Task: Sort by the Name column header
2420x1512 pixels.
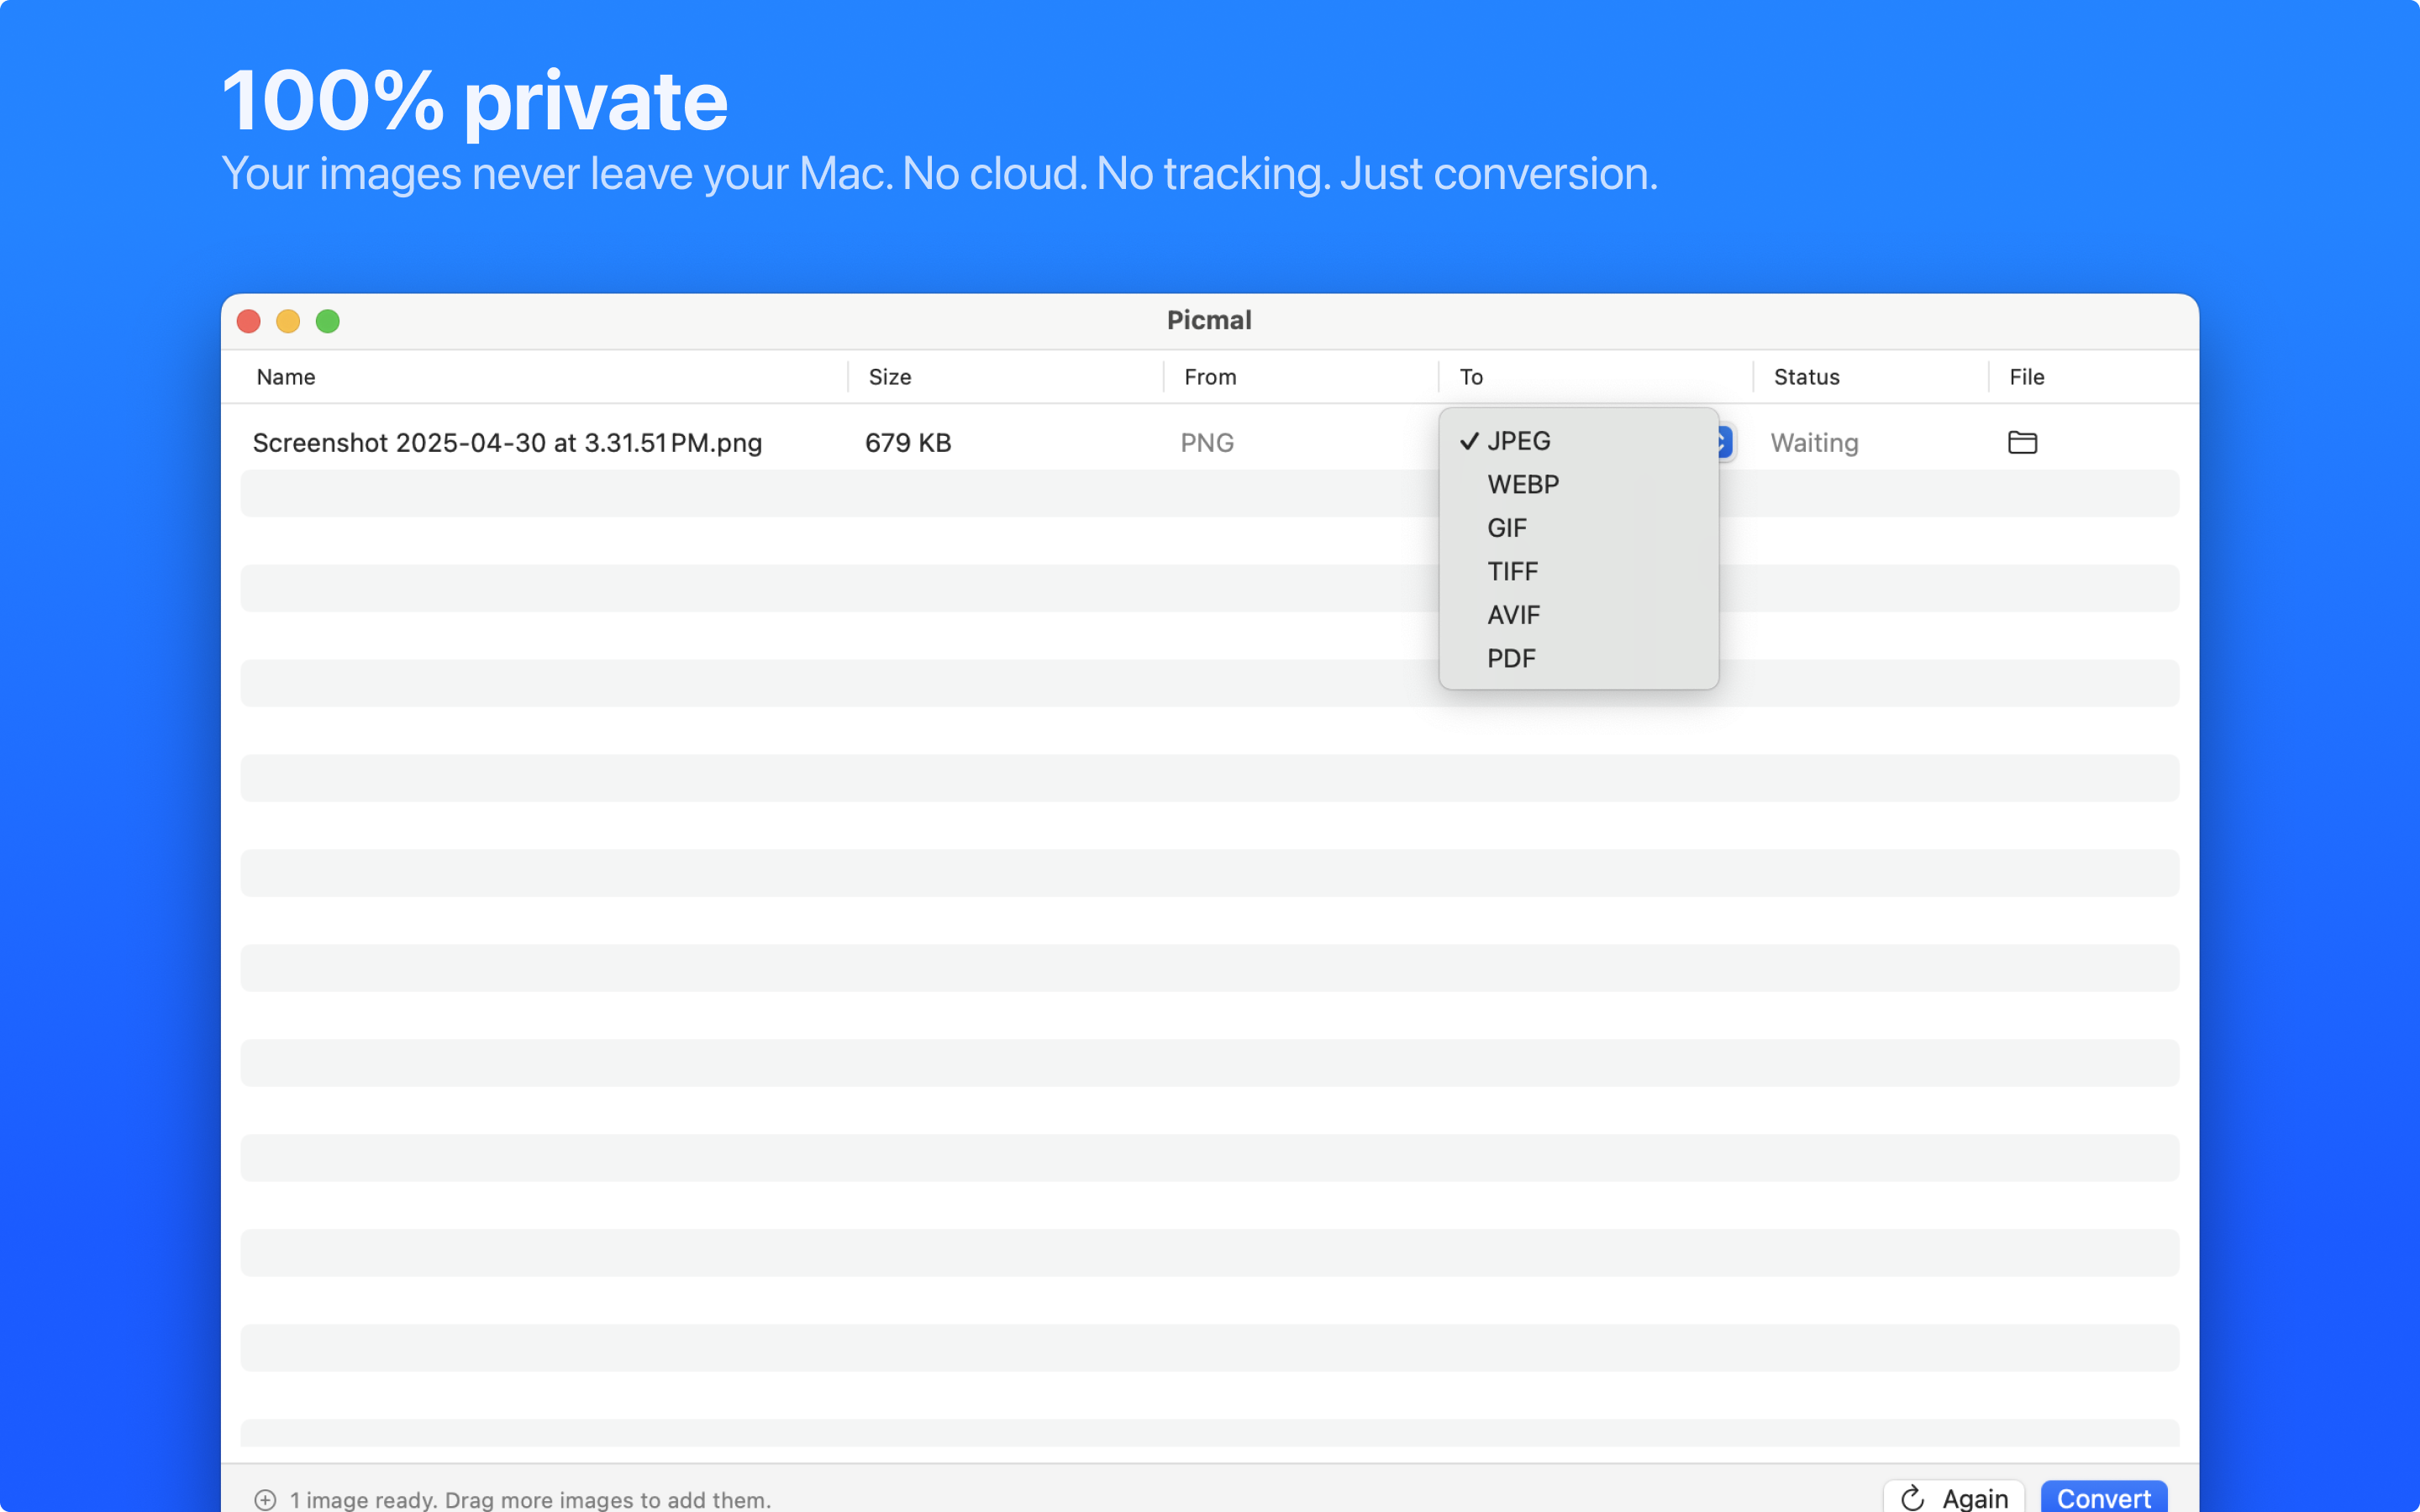Action: point(286,377)
